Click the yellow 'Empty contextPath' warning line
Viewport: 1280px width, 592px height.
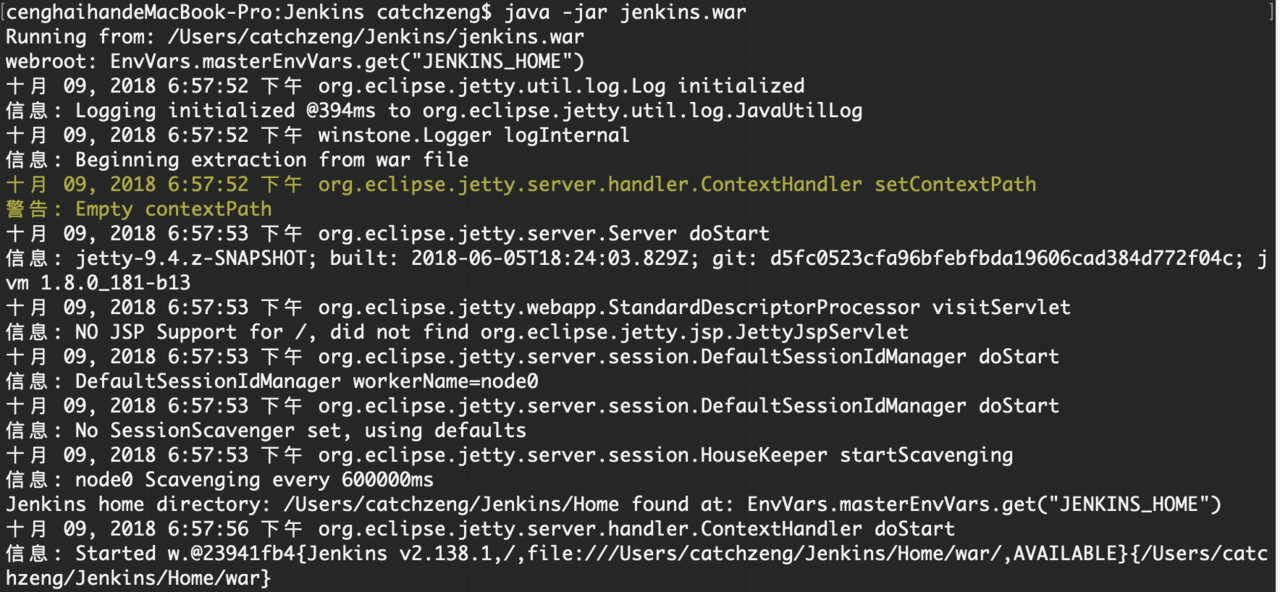coord(139,209)
